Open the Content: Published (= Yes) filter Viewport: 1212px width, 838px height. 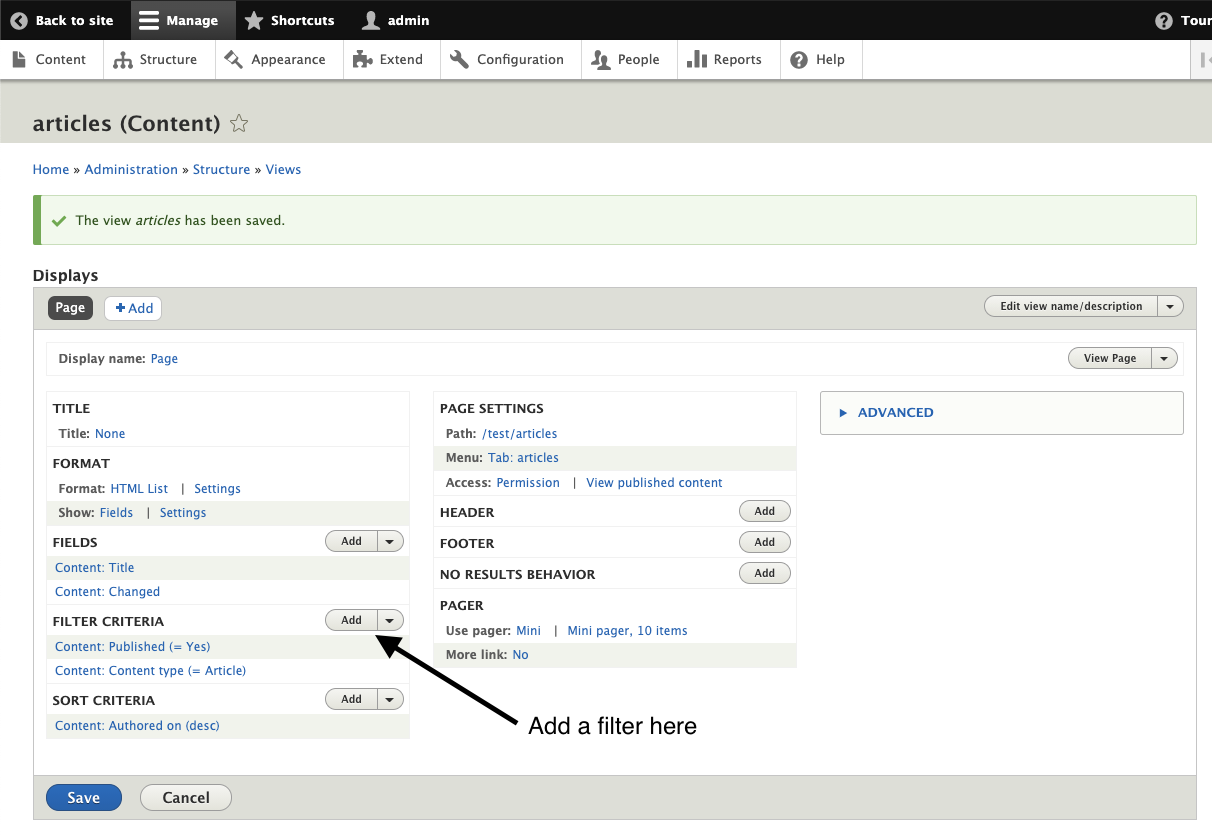point(132,646)
